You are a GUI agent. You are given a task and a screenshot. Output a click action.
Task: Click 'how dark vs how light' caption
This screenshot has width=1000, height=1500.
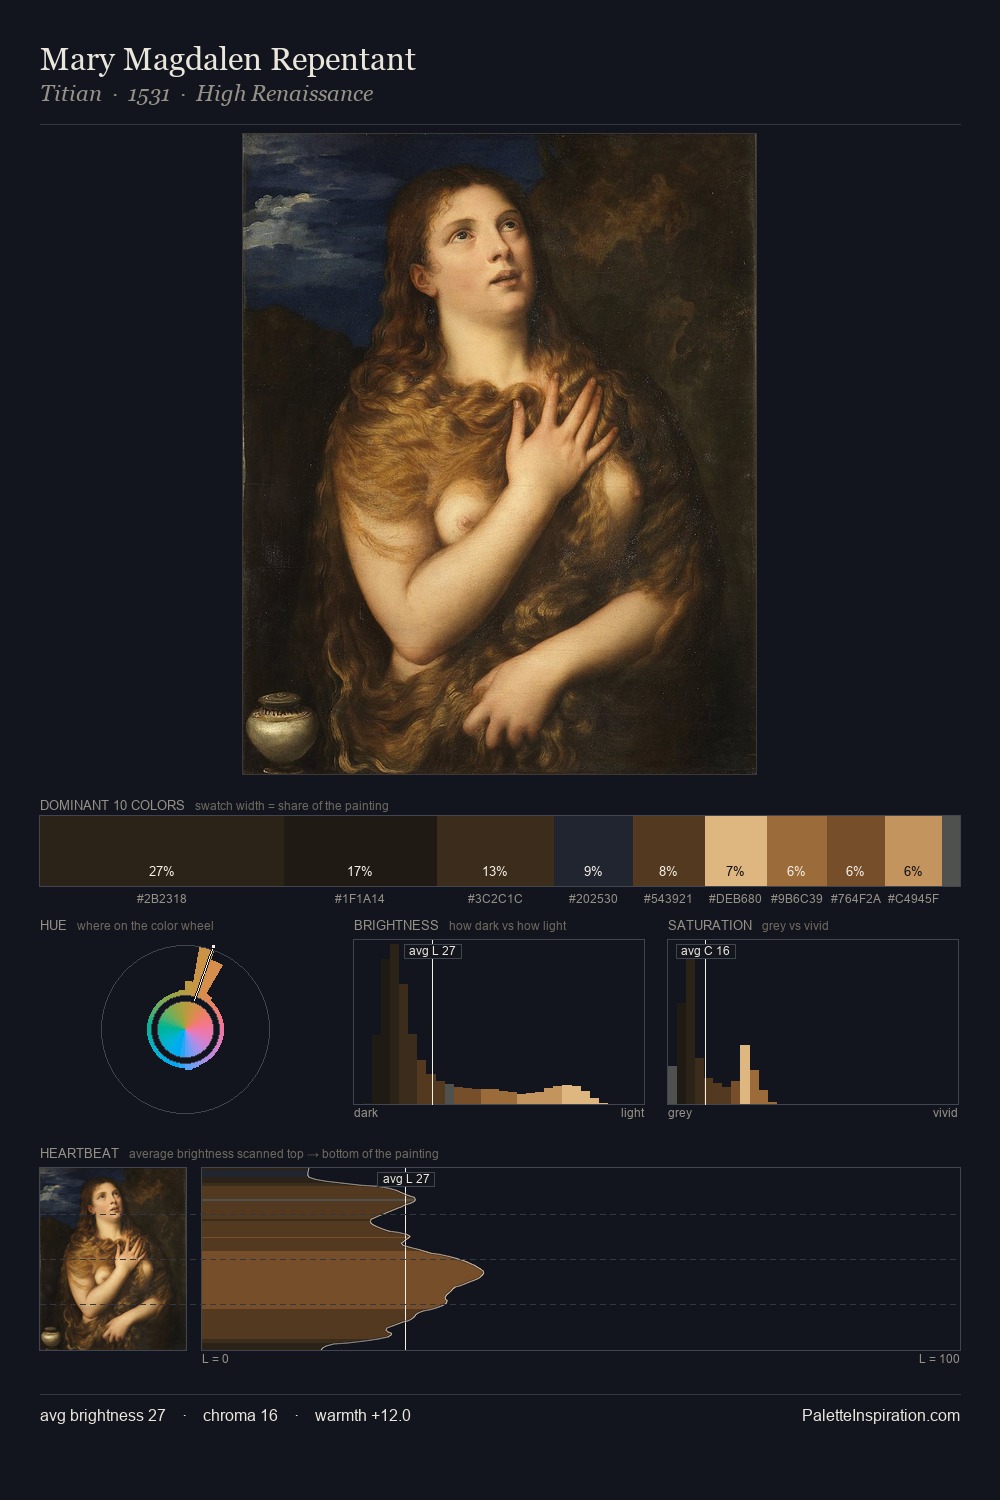[x=507, y=925]
